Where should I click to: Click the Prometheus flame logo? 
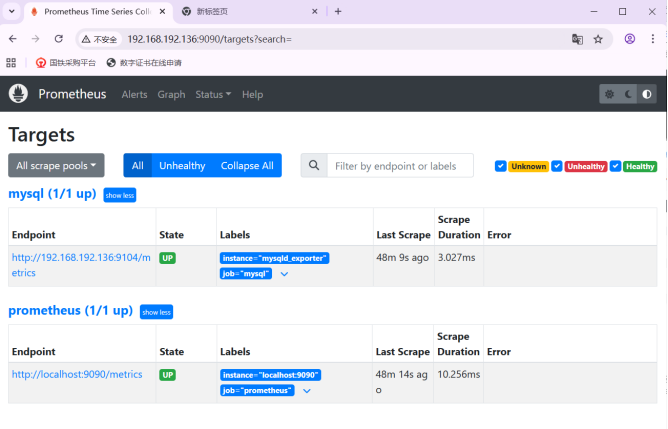coord(18,94)
